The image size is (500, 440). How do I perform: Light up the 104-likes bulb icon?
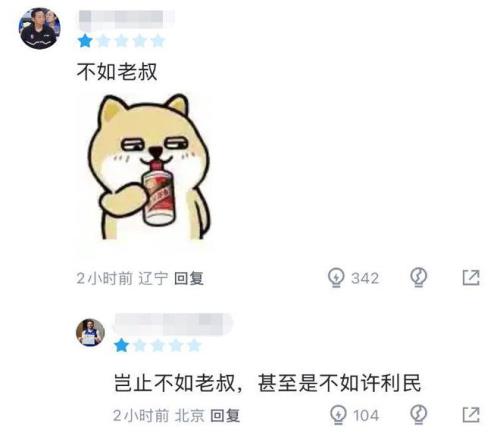click(x=338, y=415)
